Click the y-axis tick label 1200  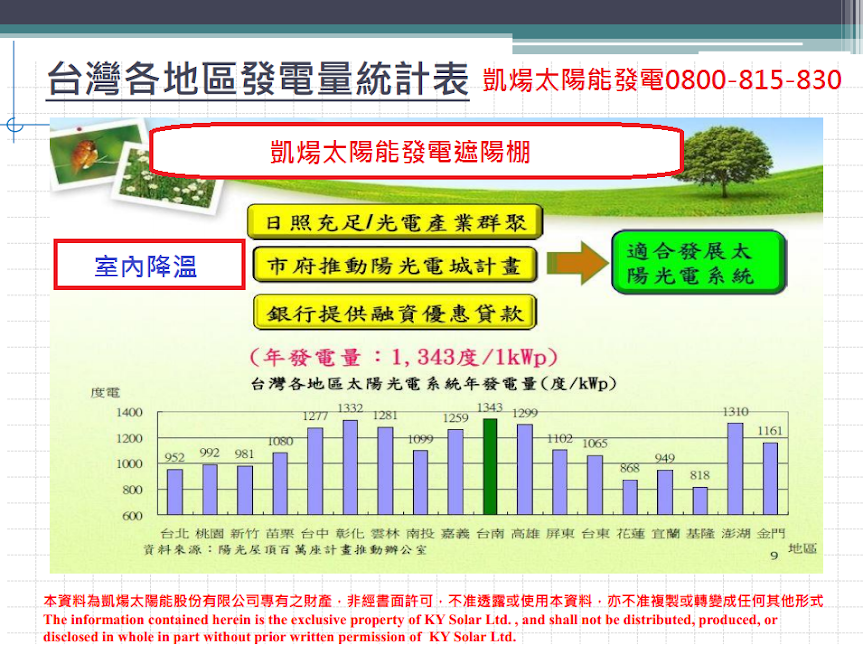(129, 439)
